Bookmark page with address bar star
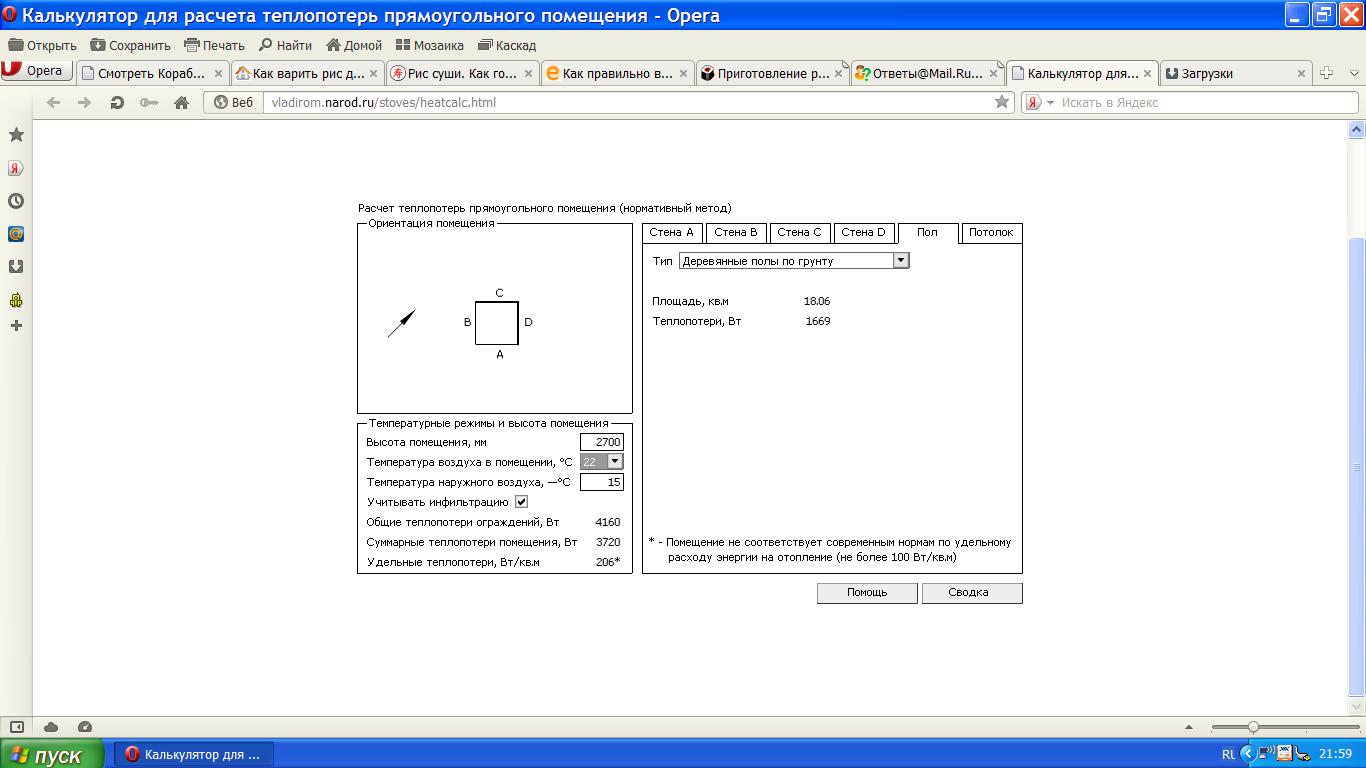This screenshot has width=1366, height=768. (1001, 102)
